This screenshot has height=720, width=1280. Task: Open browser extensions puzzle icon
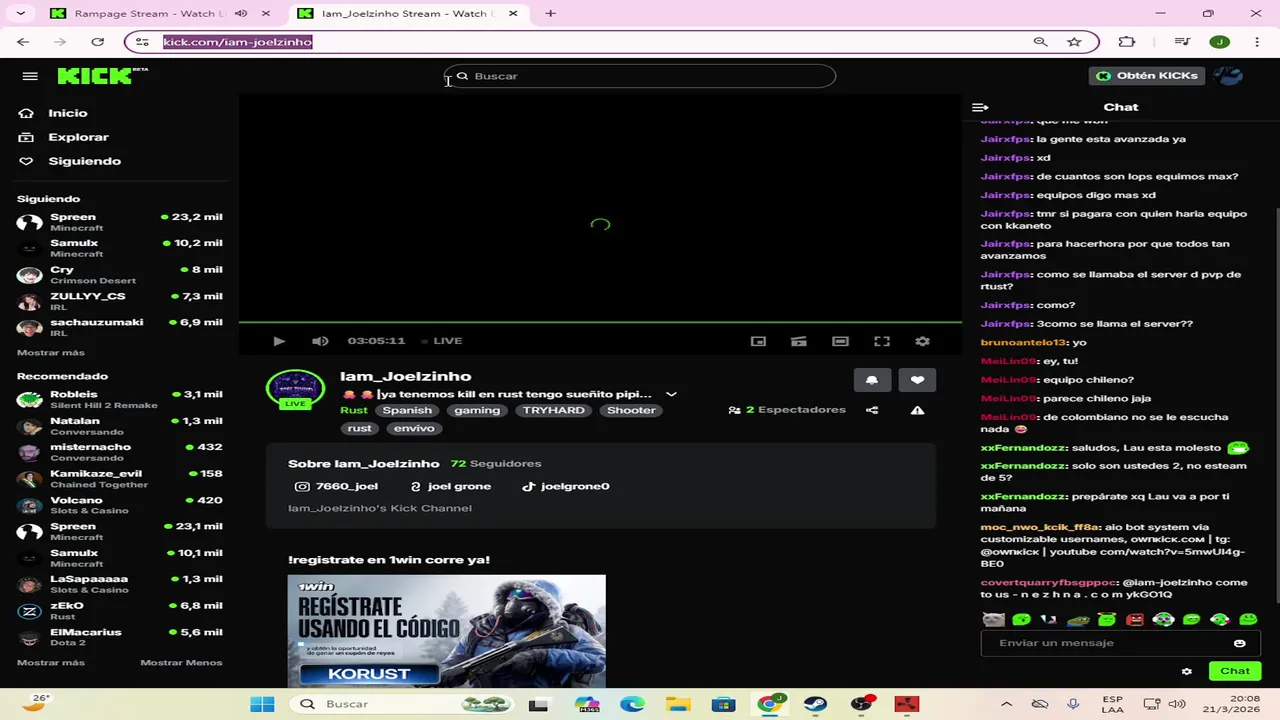(x=1127, y=42)
